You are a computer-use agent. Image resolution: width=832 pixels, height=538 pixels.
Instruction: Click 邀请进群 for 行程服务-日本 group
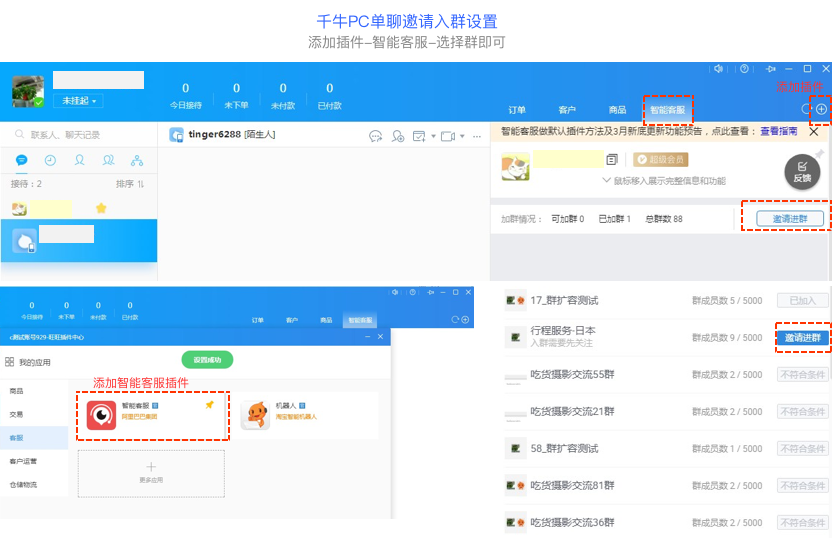803,337
